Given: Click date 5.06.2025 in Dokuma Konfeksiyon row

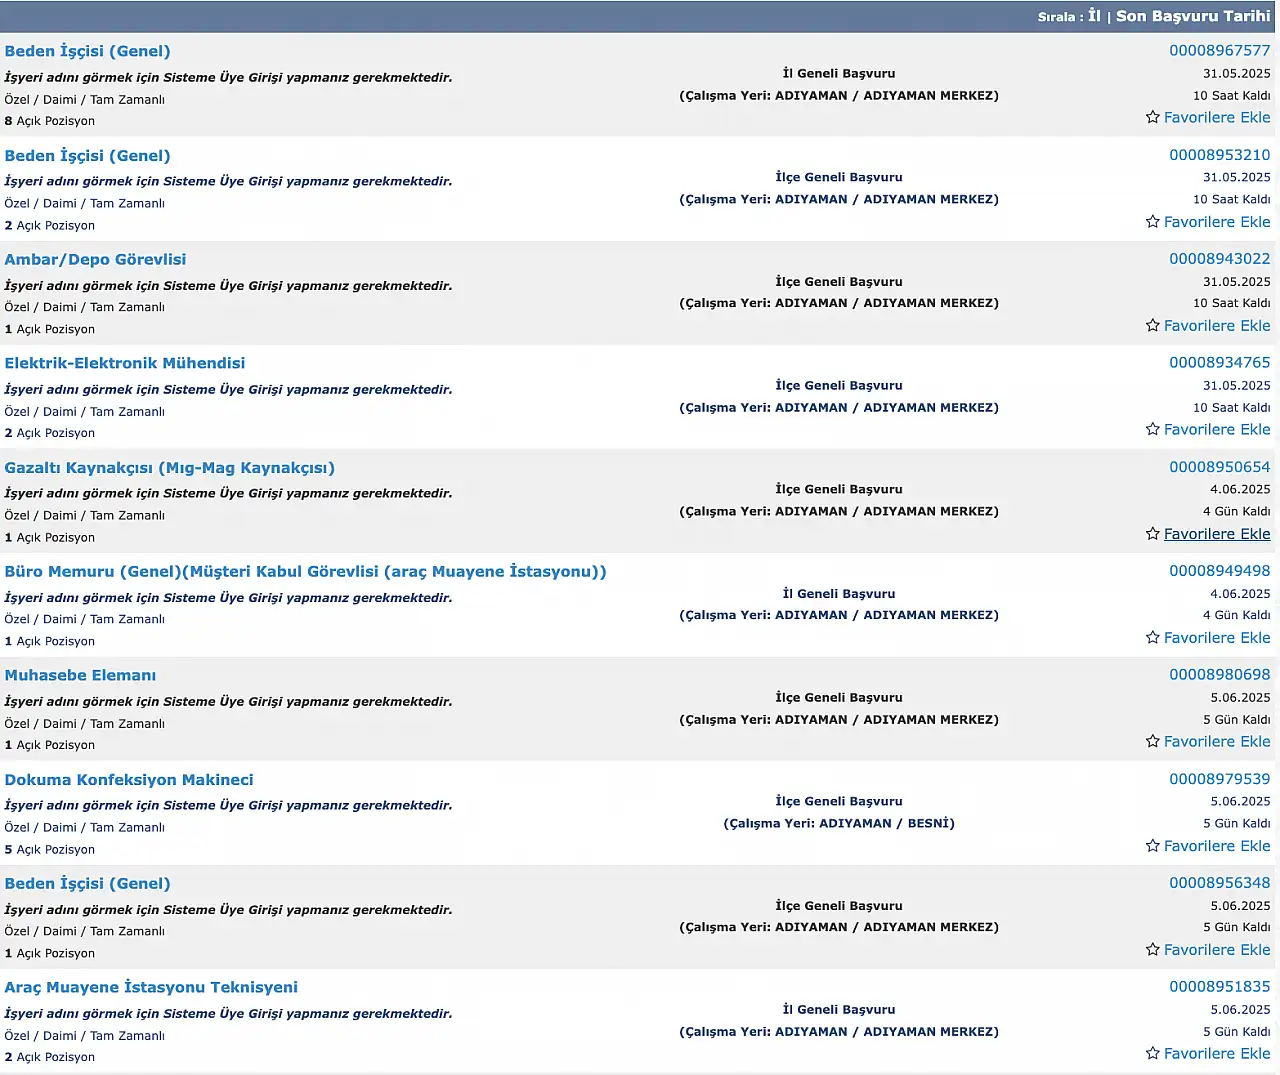Looking at the screenshot, I should tap(1240, 802).
